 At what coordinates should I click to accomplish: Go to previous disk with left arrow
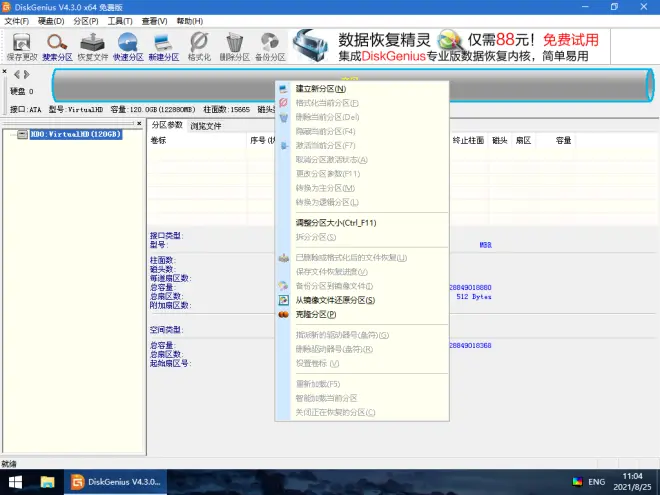click(17, 75)
